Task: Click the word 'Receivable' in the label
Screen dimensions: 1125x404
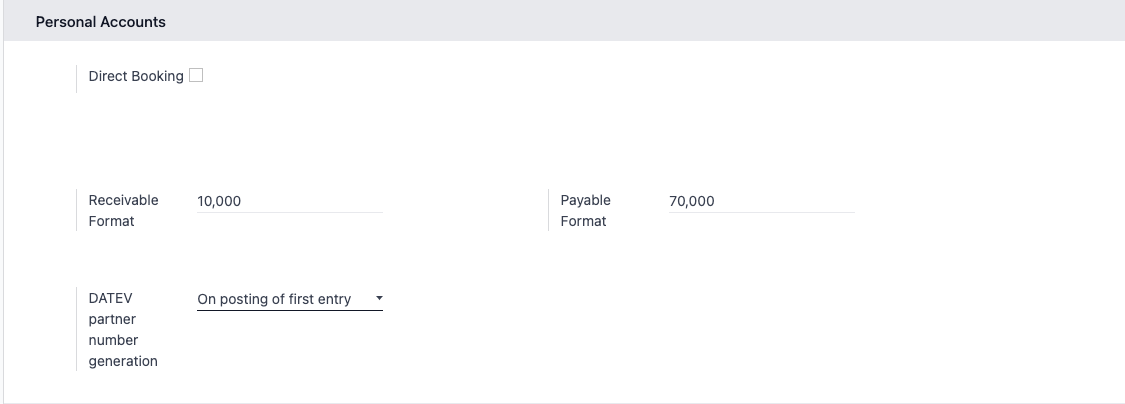Action: [123, 200]
